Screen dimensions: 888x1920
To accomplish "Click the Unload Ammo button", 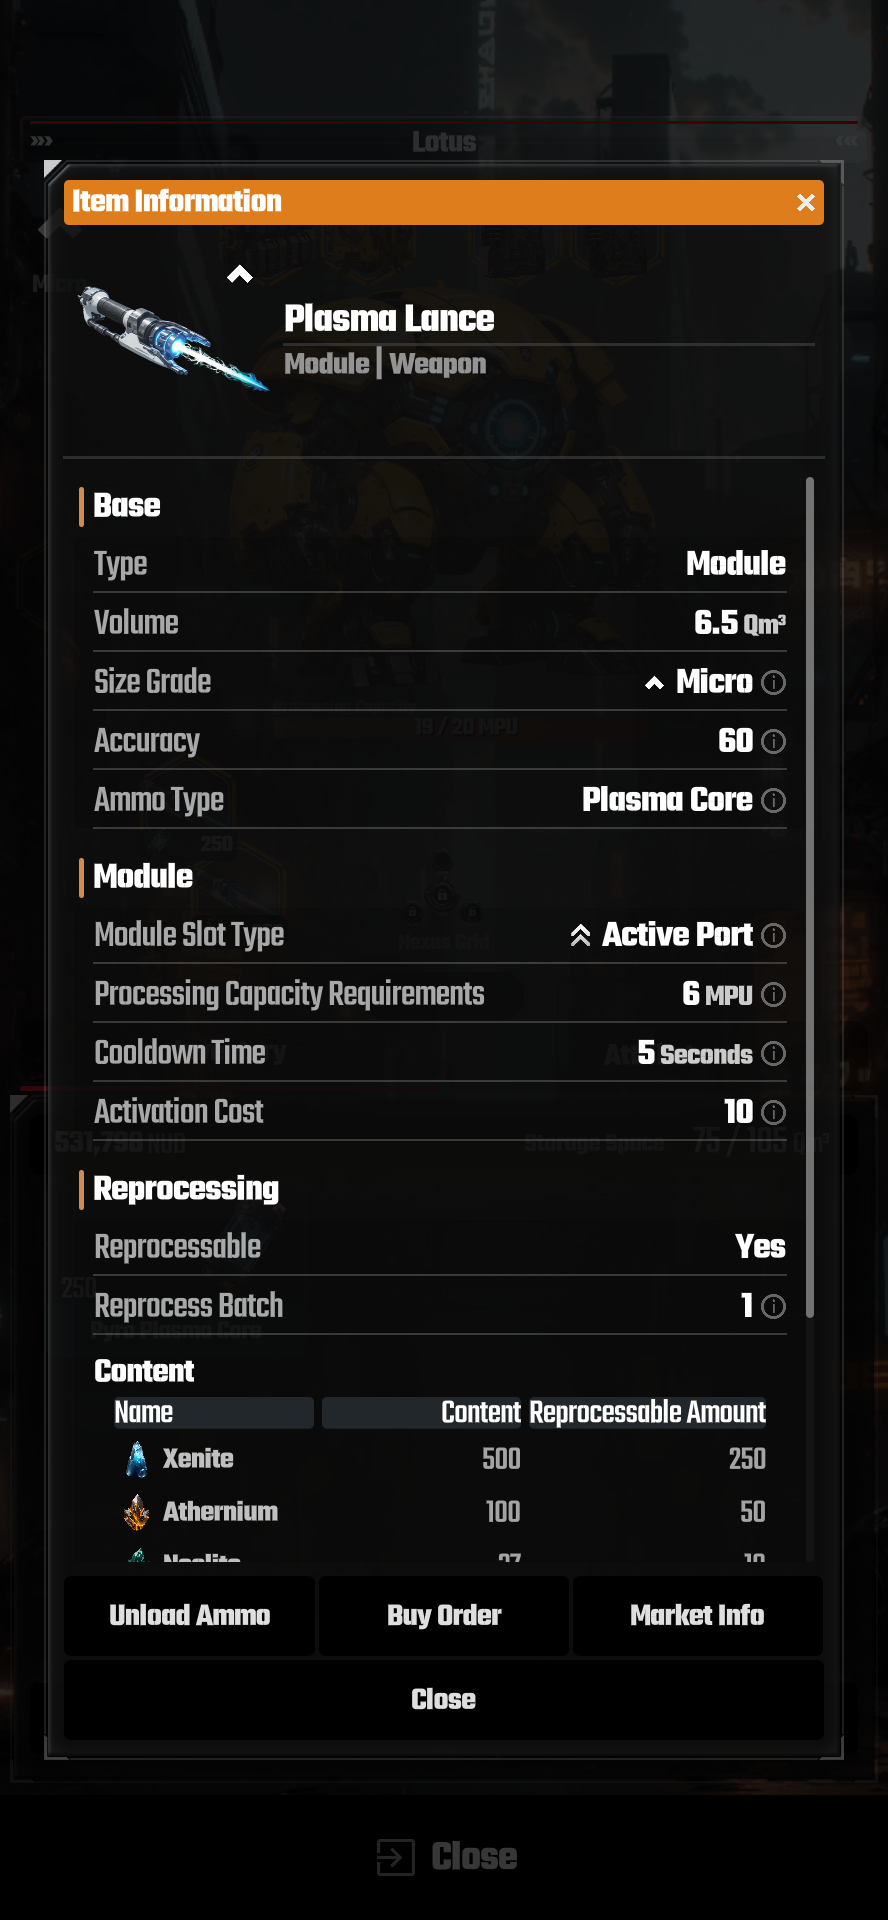I will coord(190,1615).
